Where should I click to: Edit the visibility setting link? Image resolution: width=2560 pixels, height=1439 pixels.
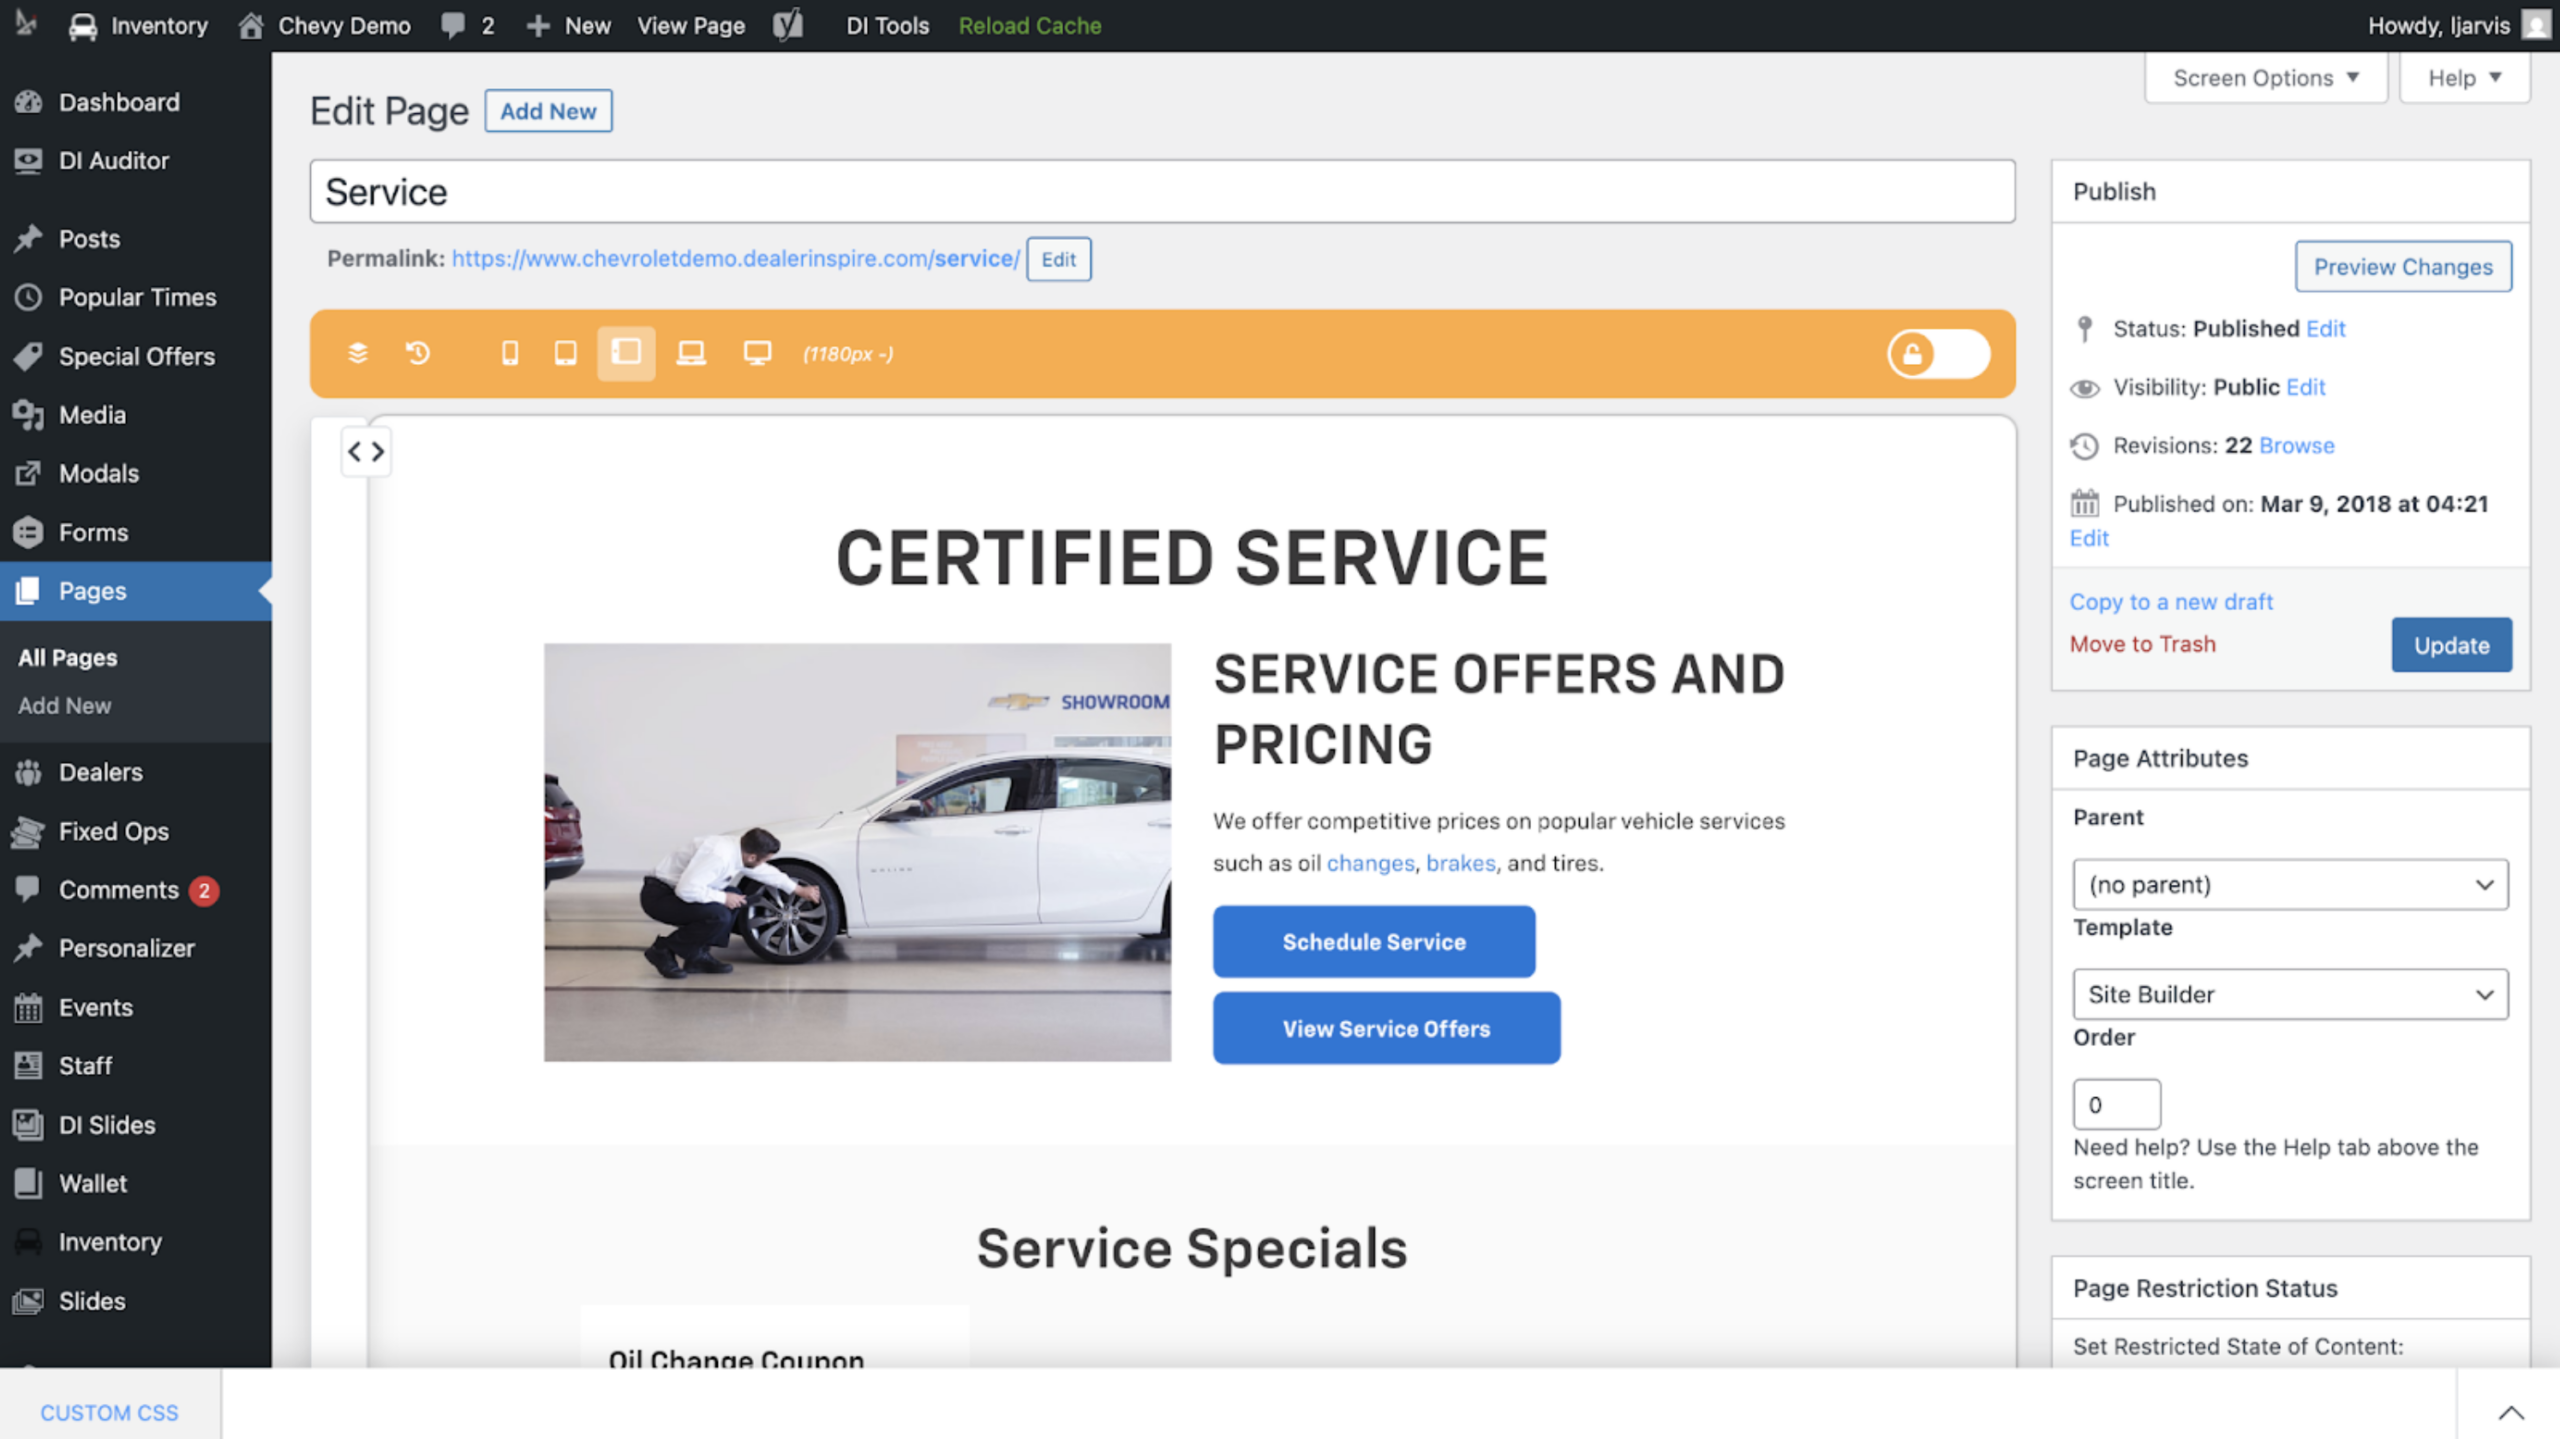pyautogui.click(x=2305, y=387)
